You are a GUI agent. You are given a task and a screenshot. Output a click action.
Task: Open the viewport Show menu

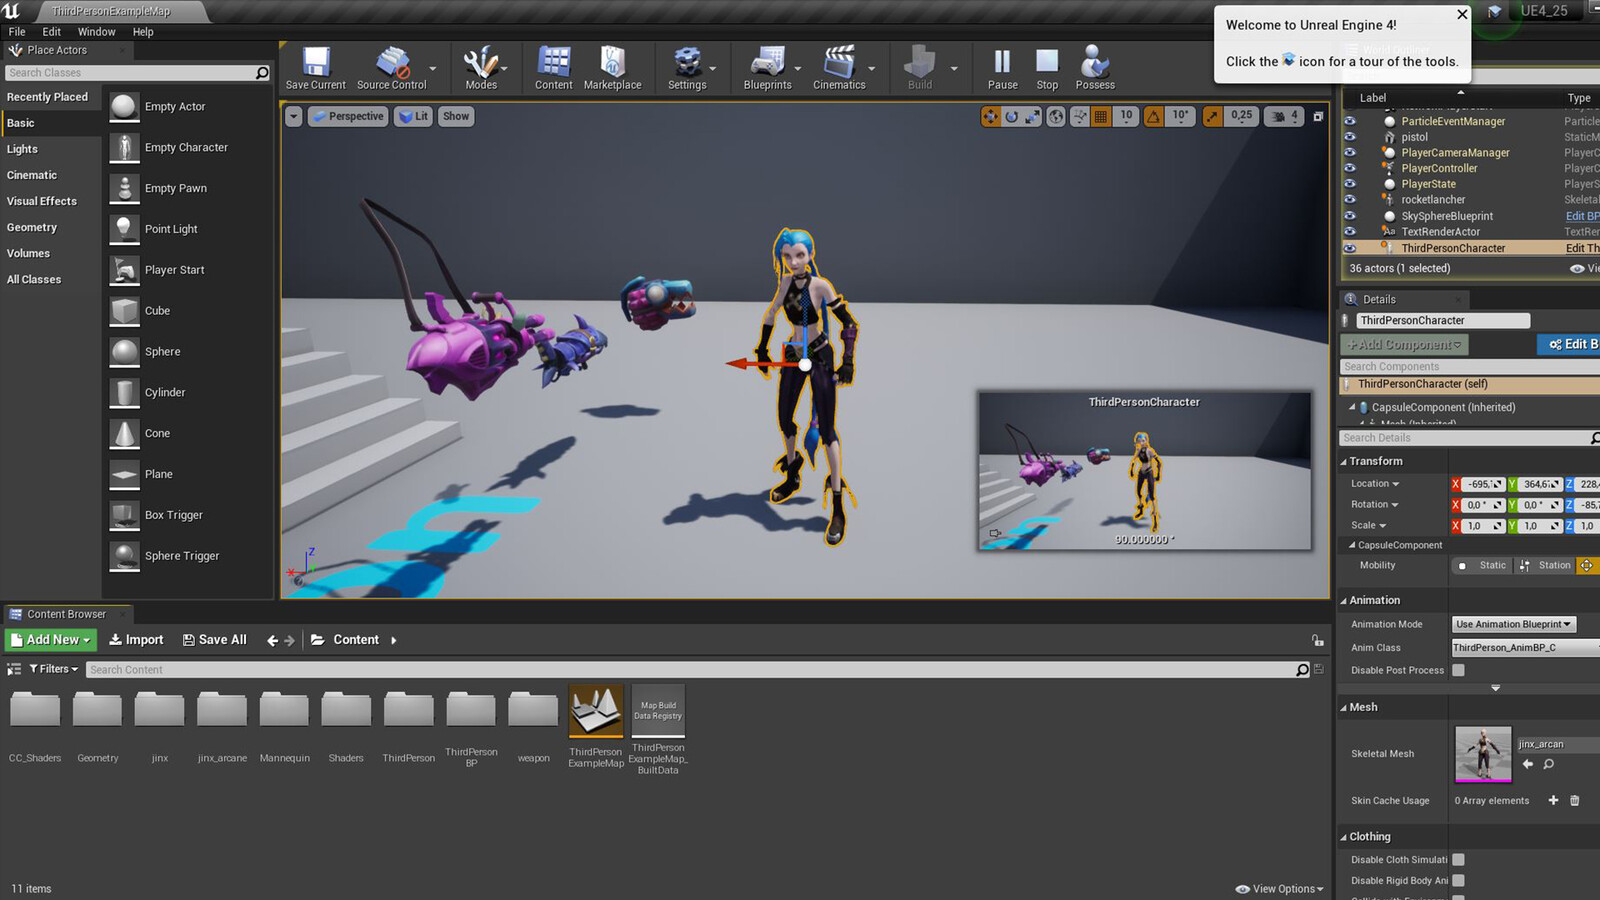pyautogui.click(x=456, y=116)
